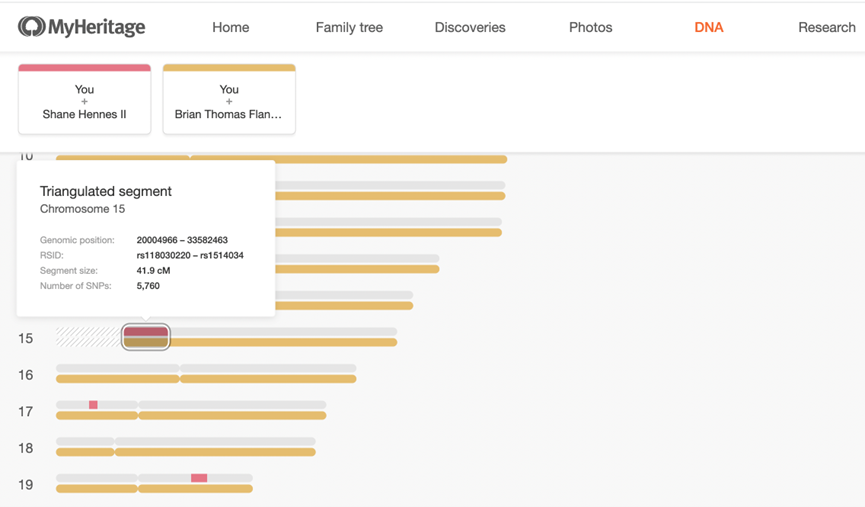Image resolution: width=865 pixels, height=507 pixels.
Task: Click the hatched region on chromosome 15
Action: tap(89, 337)
